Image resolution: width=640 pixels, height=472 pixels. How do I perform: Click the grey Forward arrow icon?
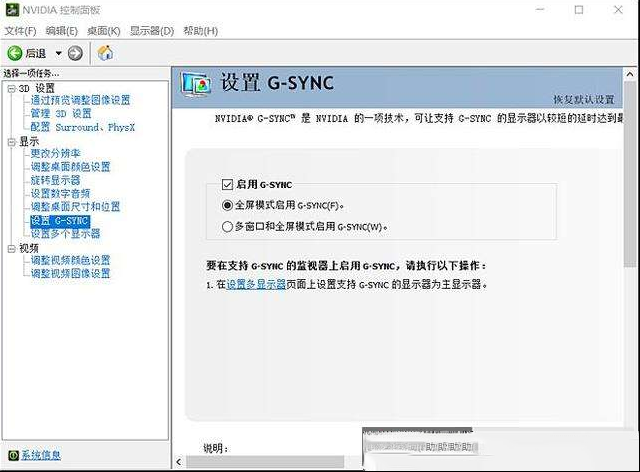point(75,53)
